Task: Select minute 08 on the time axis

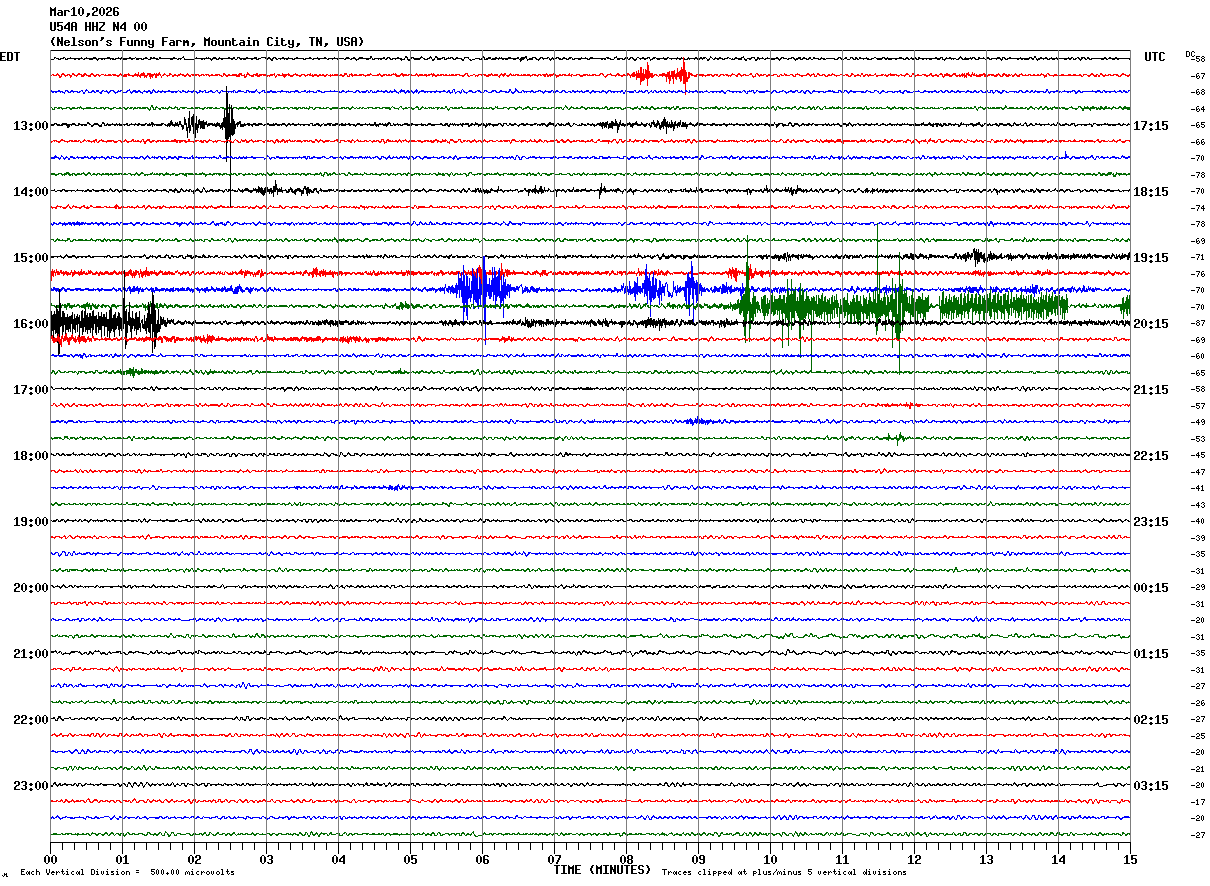Action: [626, 859]
